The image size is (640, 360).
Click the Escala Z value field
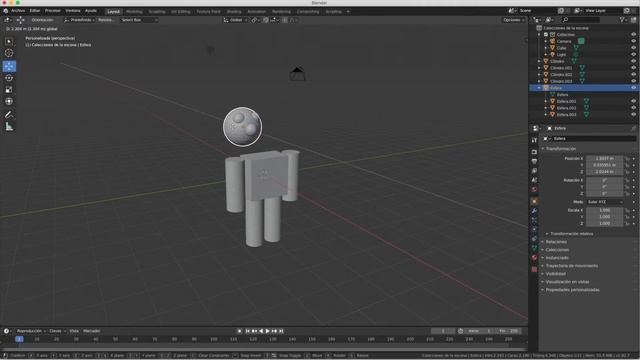[x=604, y=223]
